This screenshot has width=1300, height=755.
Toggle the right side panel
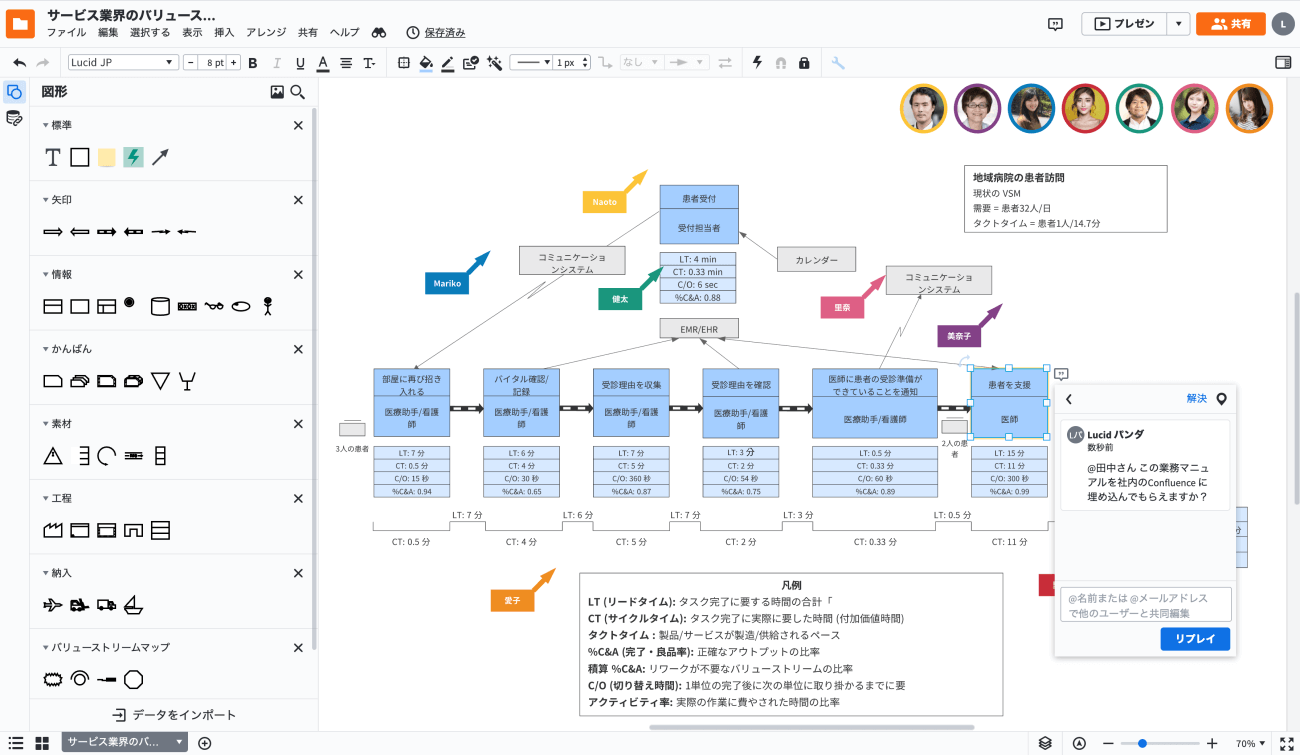tap(1283, 63)
